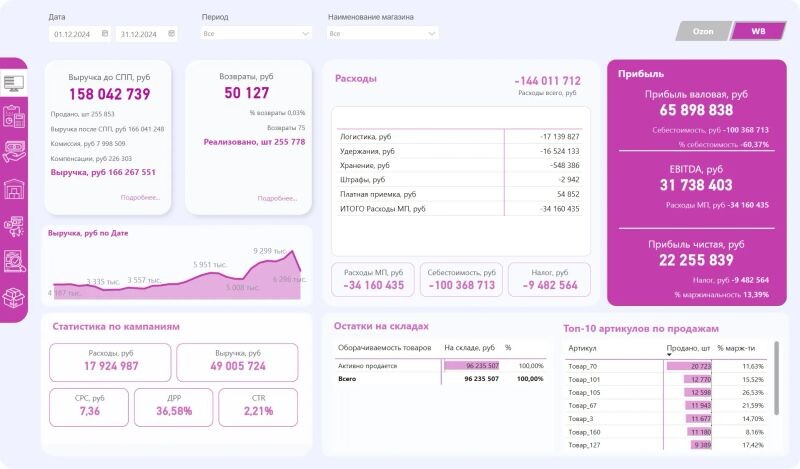This screenshot has width=800, height=469.
Task: Open calendar picker for end date 31.12.2024
Action: pos(172,33)
